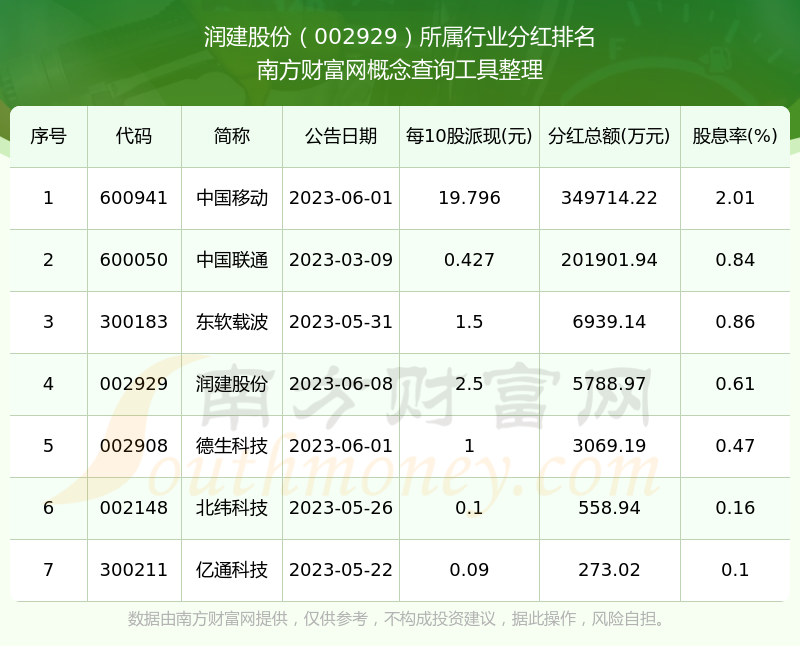Select stock code 600050
Viewport: 800px width, 668px height.
134,260
